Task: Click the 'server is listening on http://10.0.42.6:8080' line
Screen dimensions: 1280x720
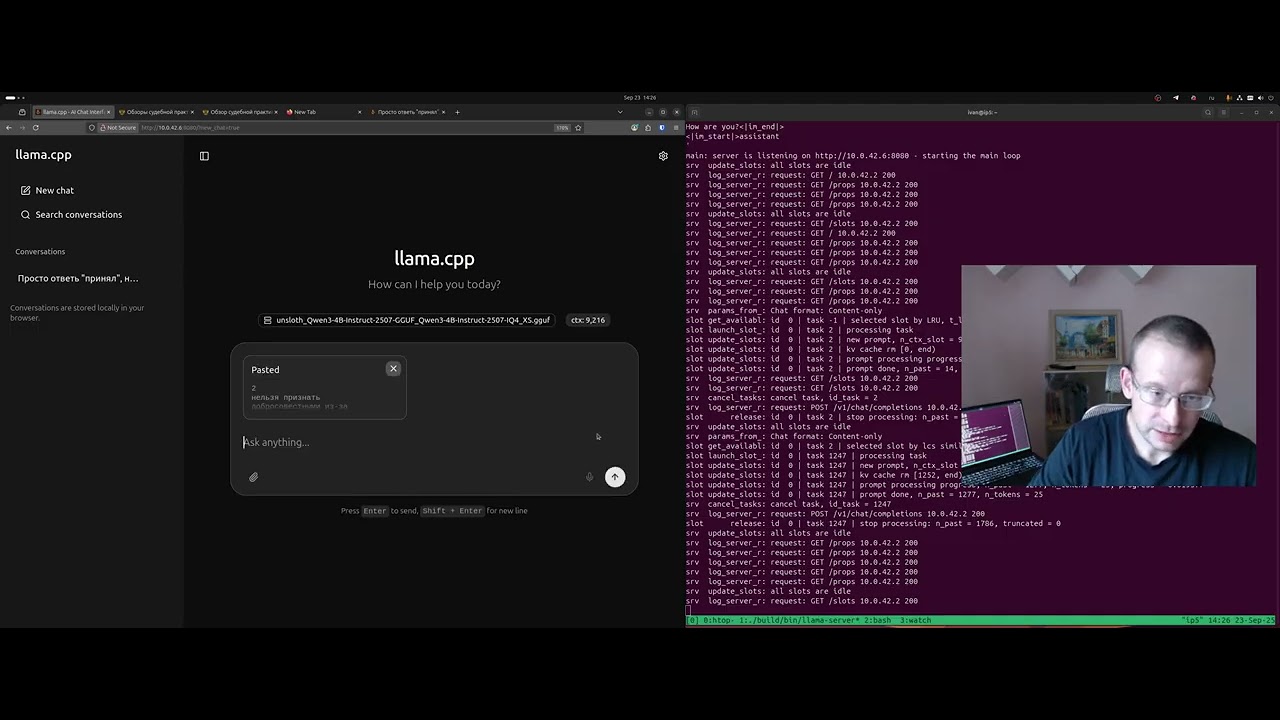Action: [x=853, y=156]
